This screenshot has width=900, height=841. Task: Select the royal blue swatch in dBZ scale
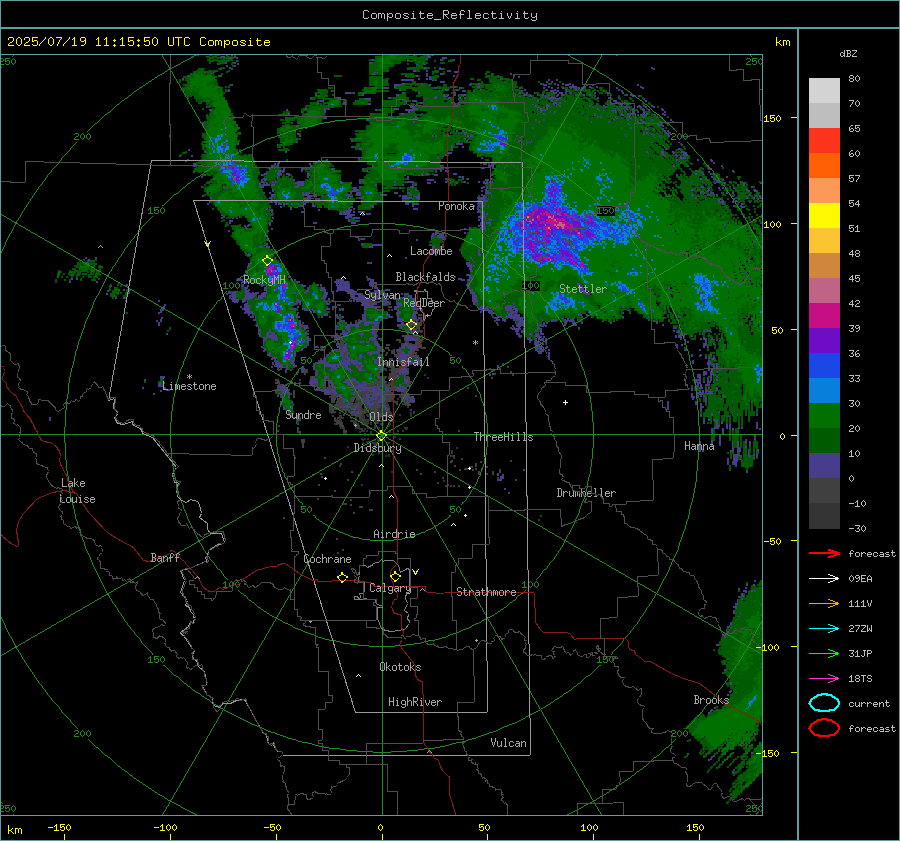pyautogui.click(x=824, y=366)
